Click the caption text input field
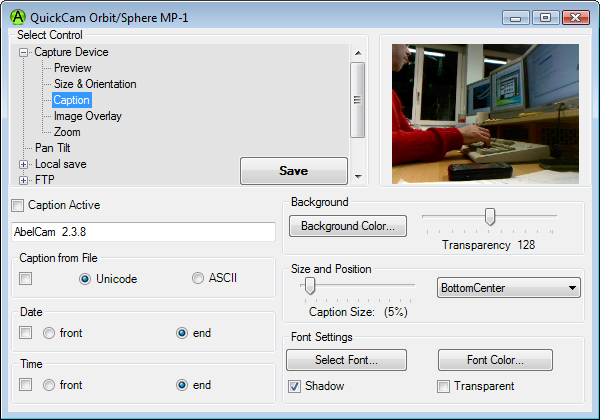600x420 pixels. pos(142,232)
